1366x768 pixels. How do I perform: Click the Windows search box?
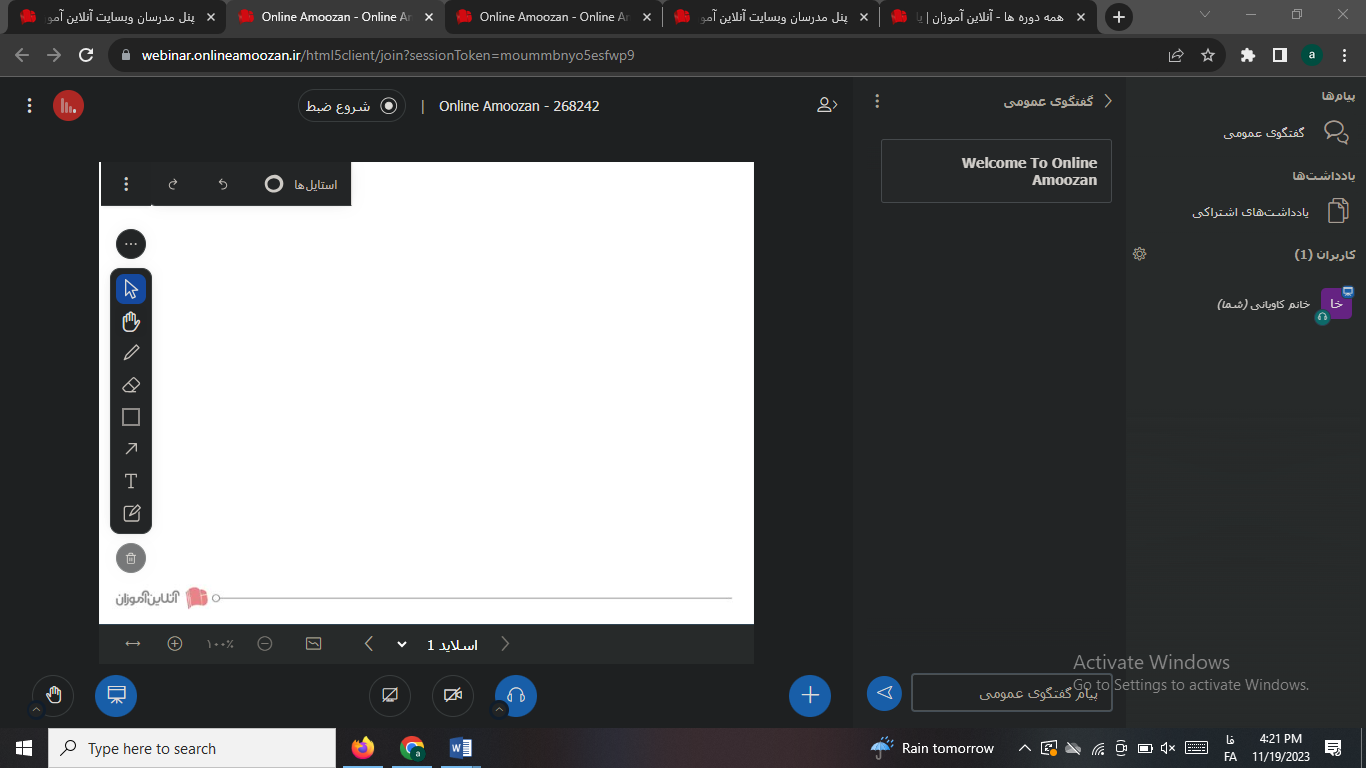(x=192, y=748)
